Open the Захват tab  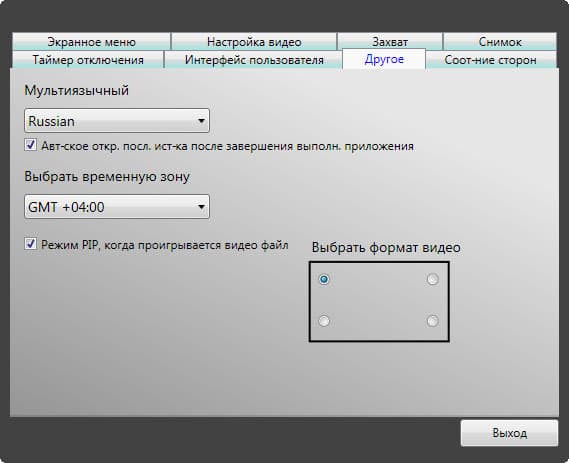390,42
